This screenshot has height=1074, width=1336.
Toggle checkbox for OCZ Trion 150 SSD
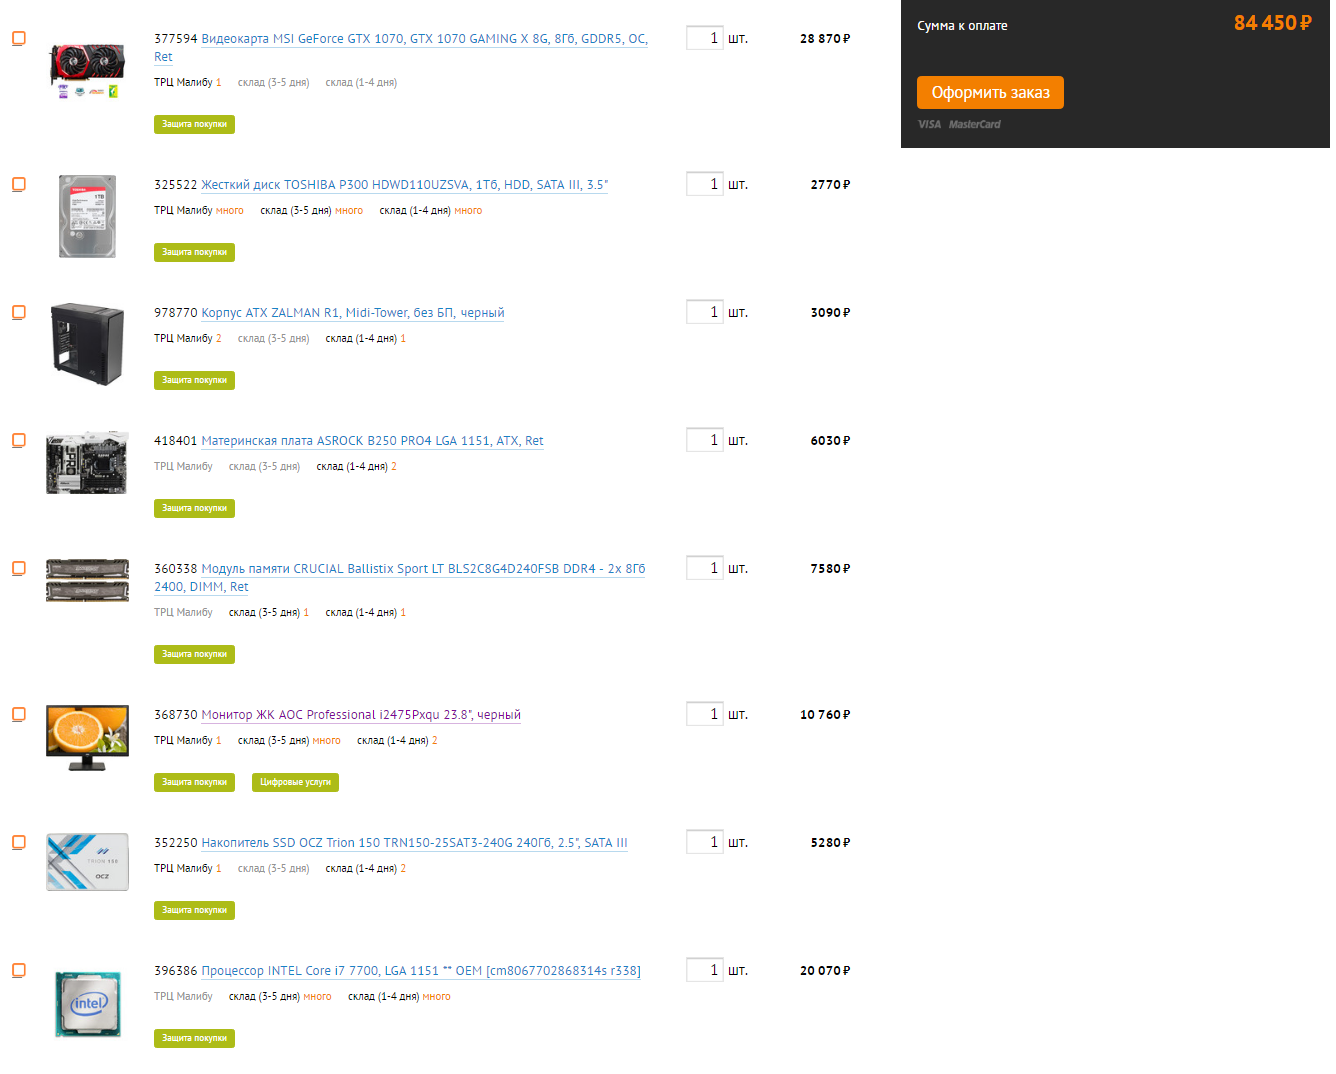18,842
